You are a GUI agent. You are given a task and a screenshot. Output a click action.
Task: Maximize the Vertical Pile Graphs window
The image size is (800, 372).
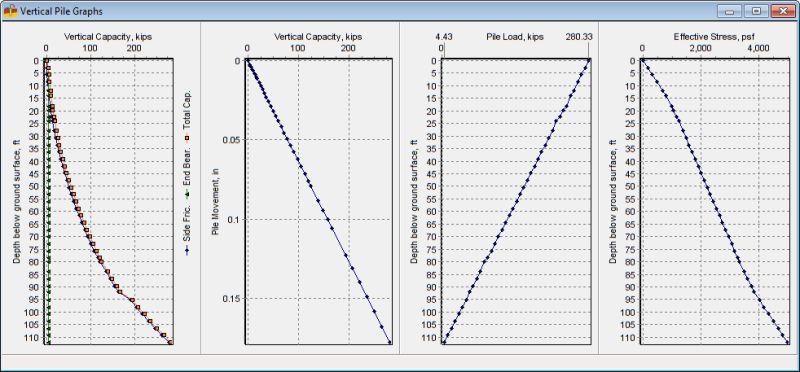pos(756,11)
